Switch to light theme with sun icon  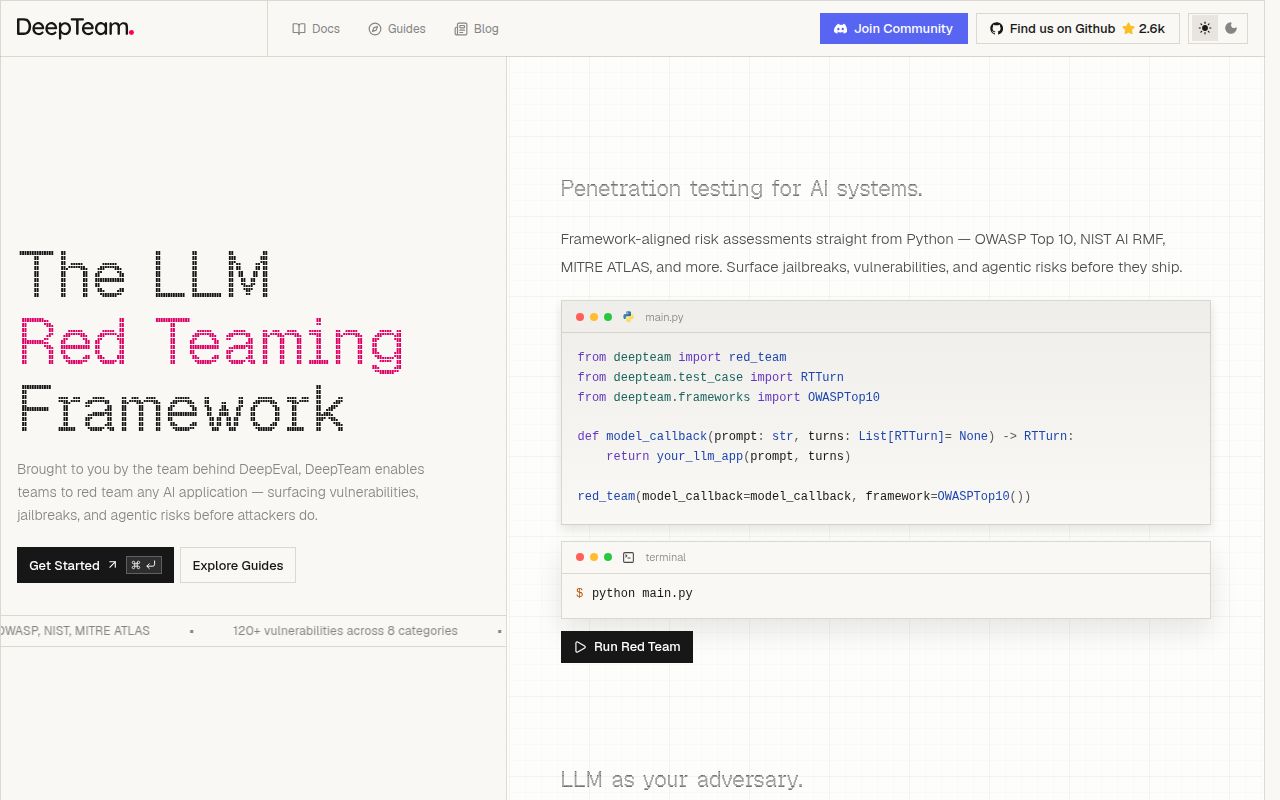tap(1205, 28)
